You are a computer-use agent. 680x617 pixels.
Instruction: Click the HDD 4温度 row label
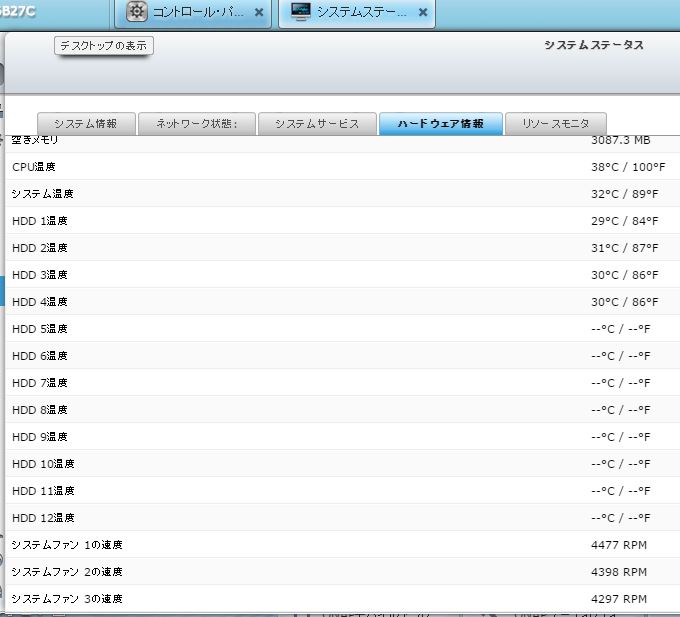tap(40, 302)
